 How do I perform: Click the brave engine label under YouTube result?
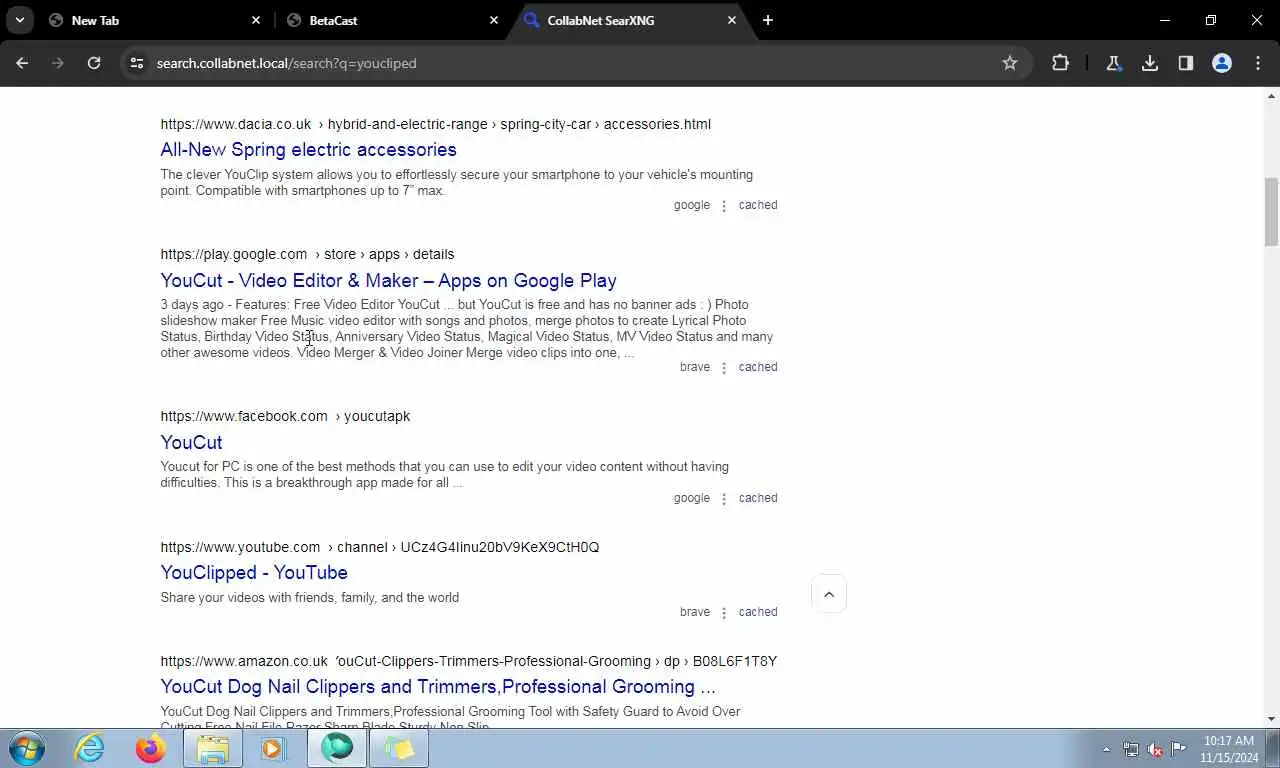coord(695,612)
